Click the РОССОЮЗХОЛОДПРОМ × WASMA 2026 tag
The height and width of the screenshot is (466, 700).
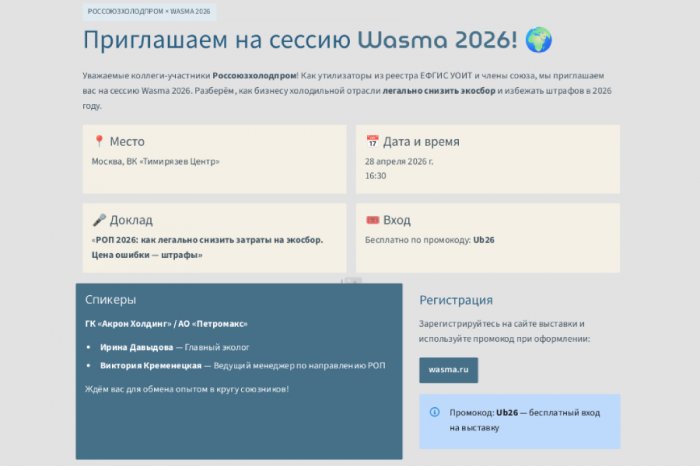click(149, 11)
